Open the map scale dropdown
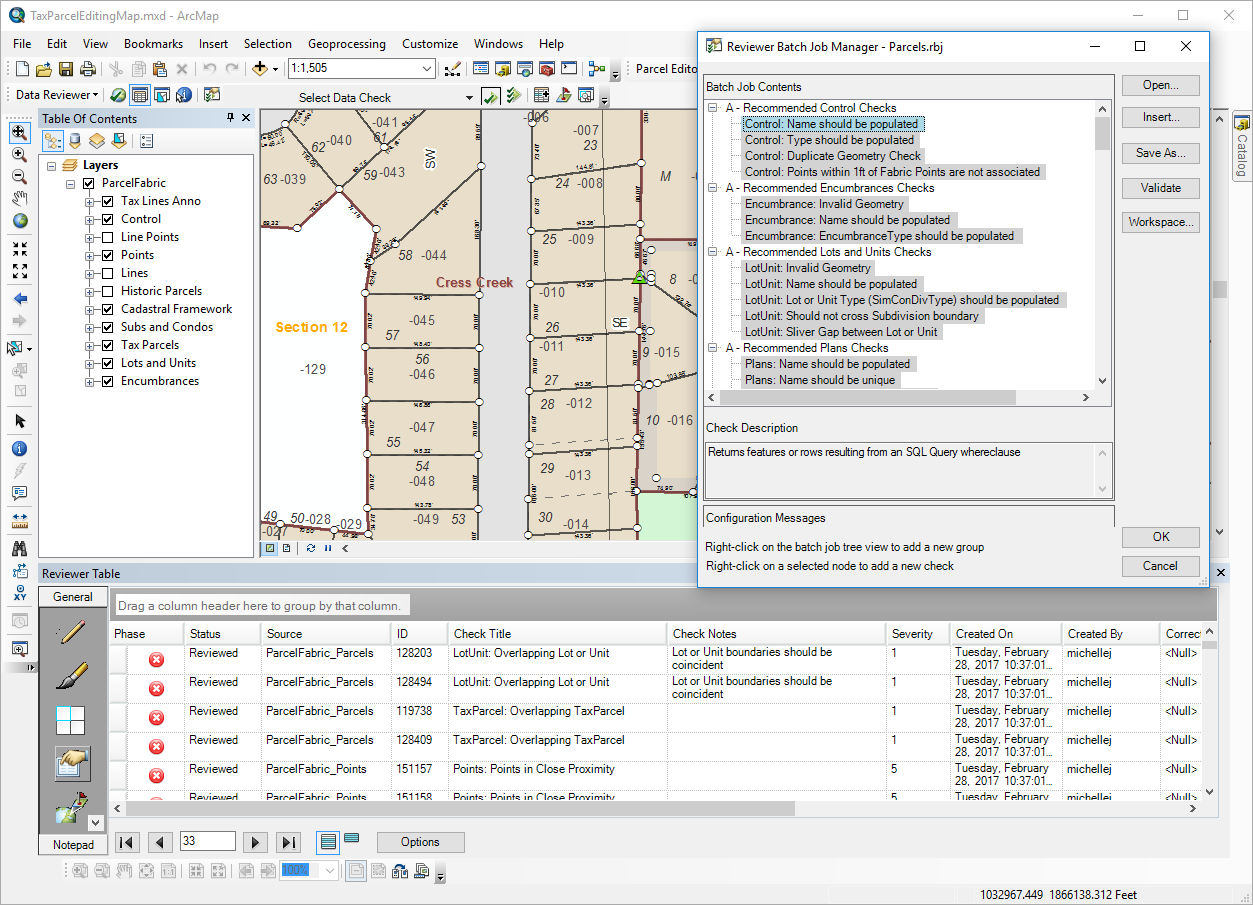 click(427, 69)
